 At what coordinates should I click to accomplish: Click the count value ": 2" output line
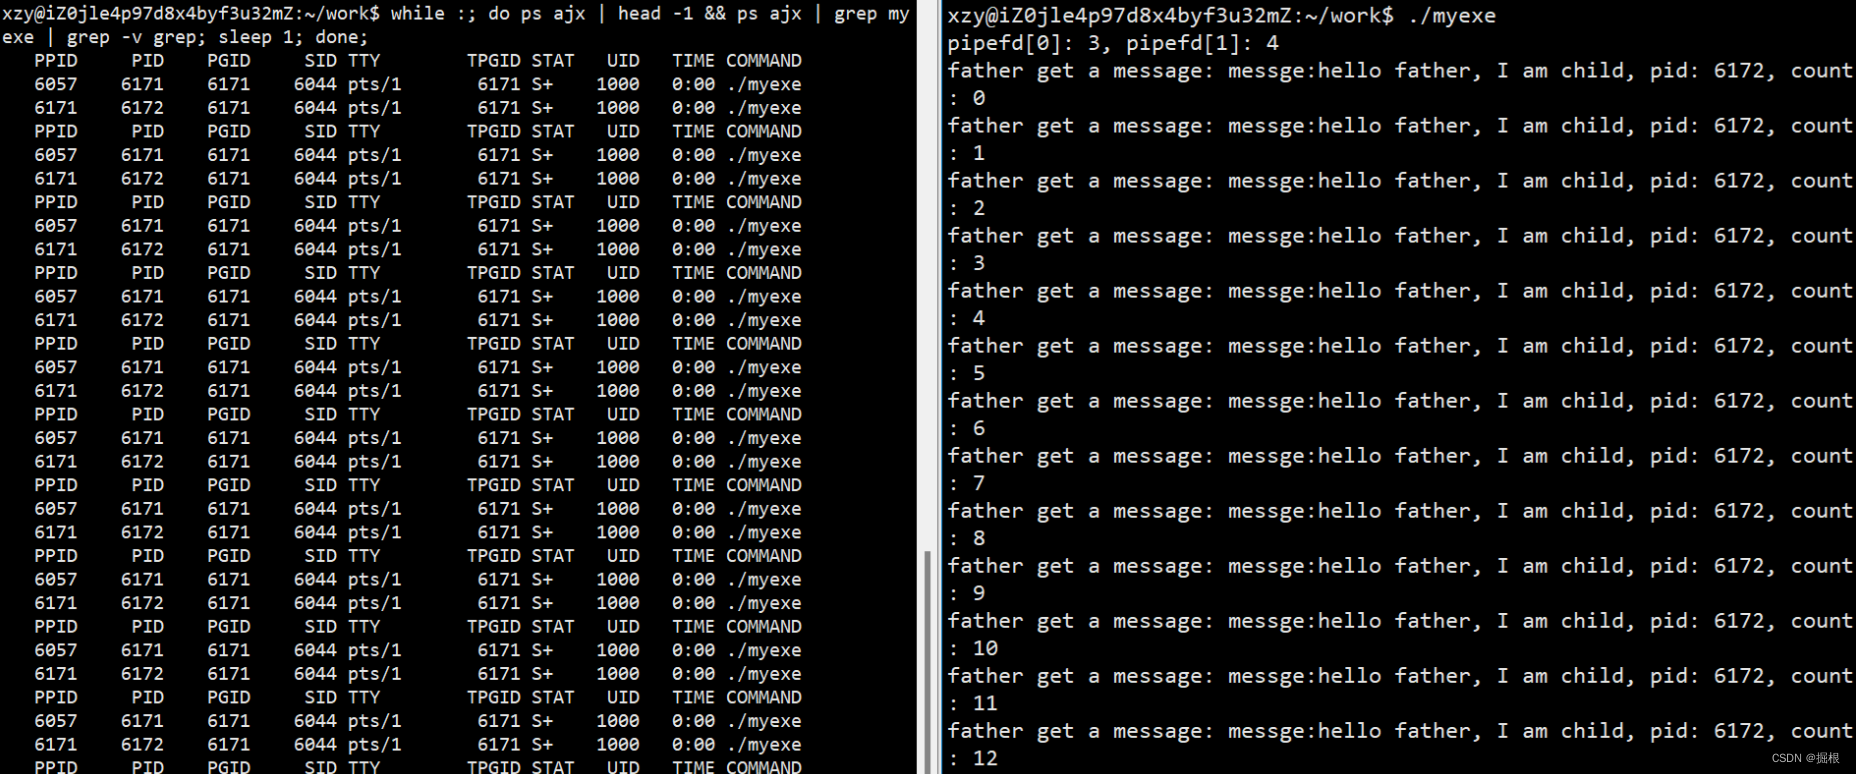click(967, 208)
